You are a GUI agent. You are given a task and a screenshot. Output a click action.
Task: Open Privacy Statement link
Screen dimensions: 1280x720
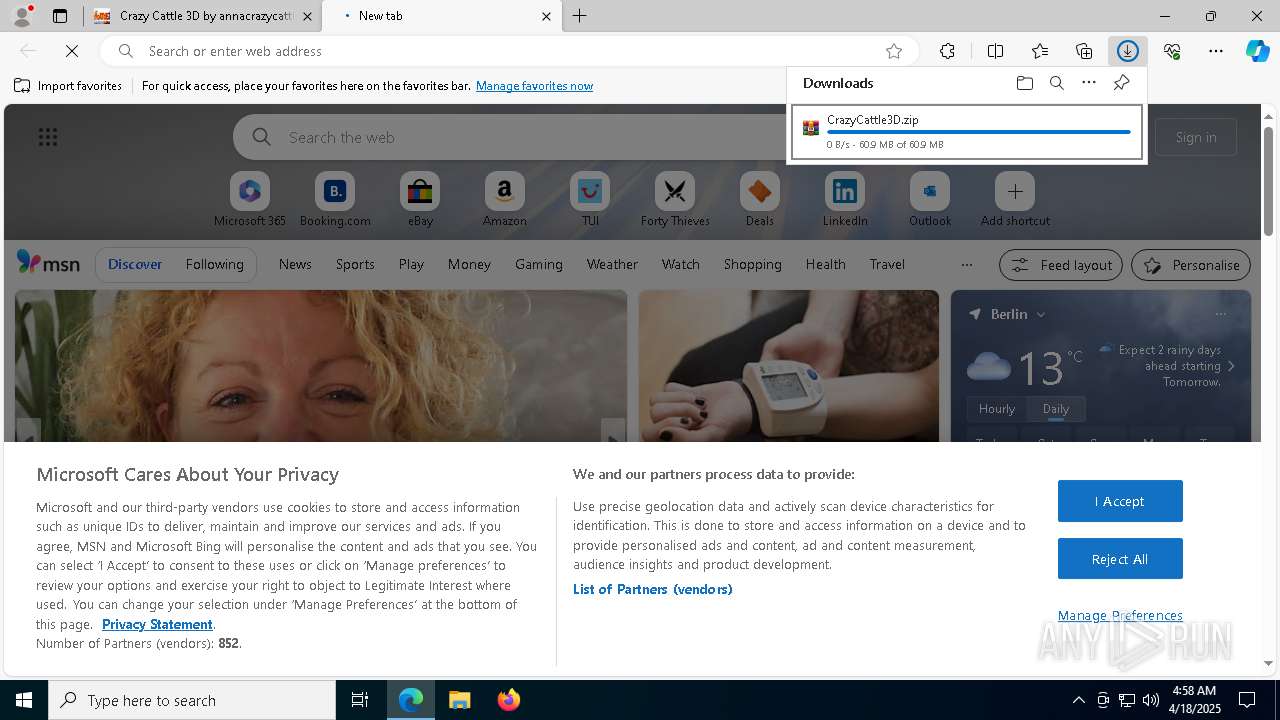tap(157, 624)
